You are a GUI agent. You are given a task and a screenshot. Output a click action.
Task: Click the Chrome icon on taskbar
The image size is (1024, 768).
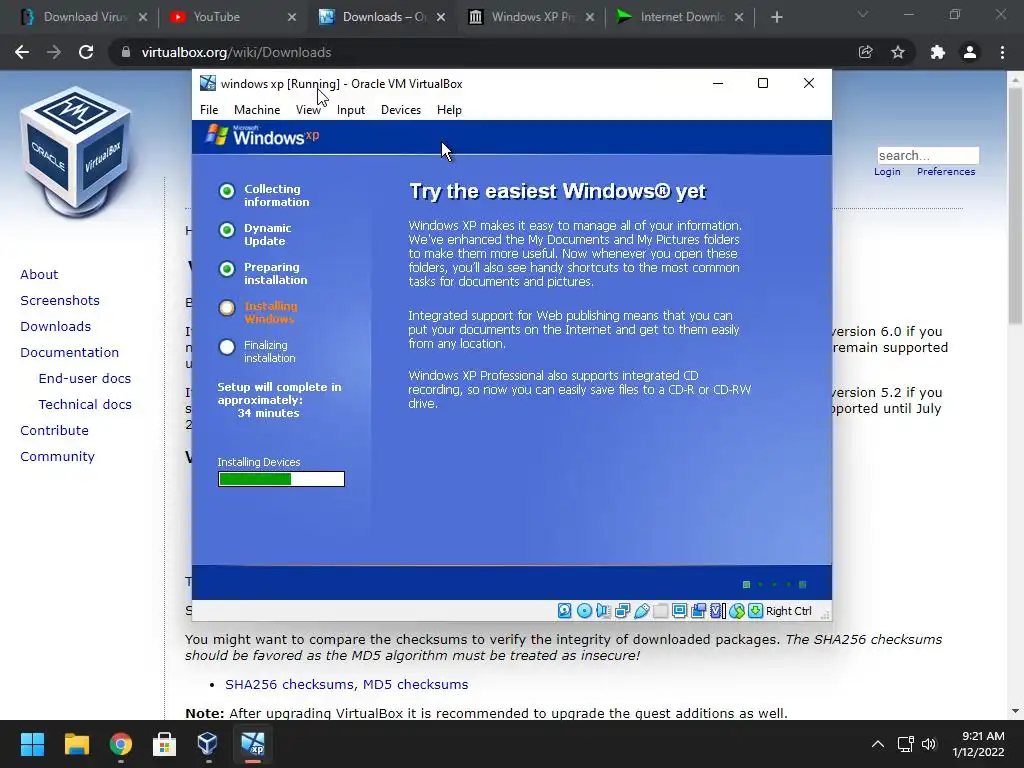[121, 744]
